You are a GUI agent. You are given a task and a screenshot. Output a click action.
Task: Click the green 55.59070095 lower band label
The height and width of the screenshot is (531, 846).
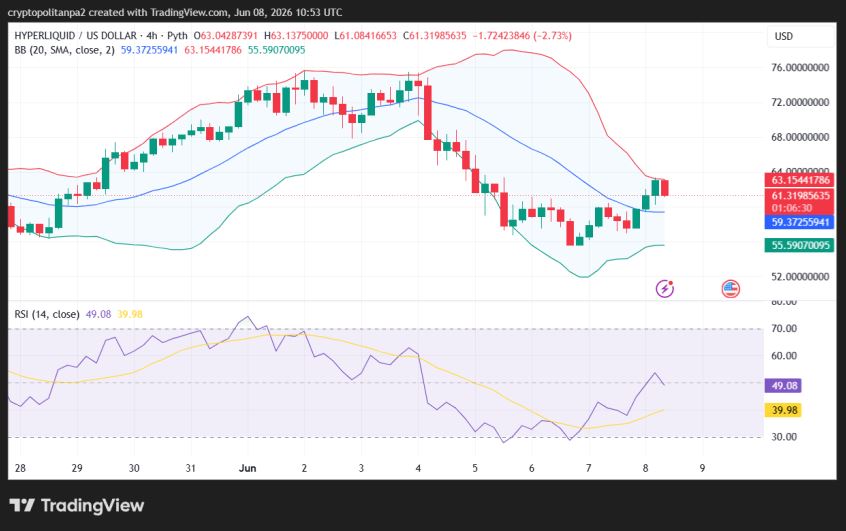(800, 246)
